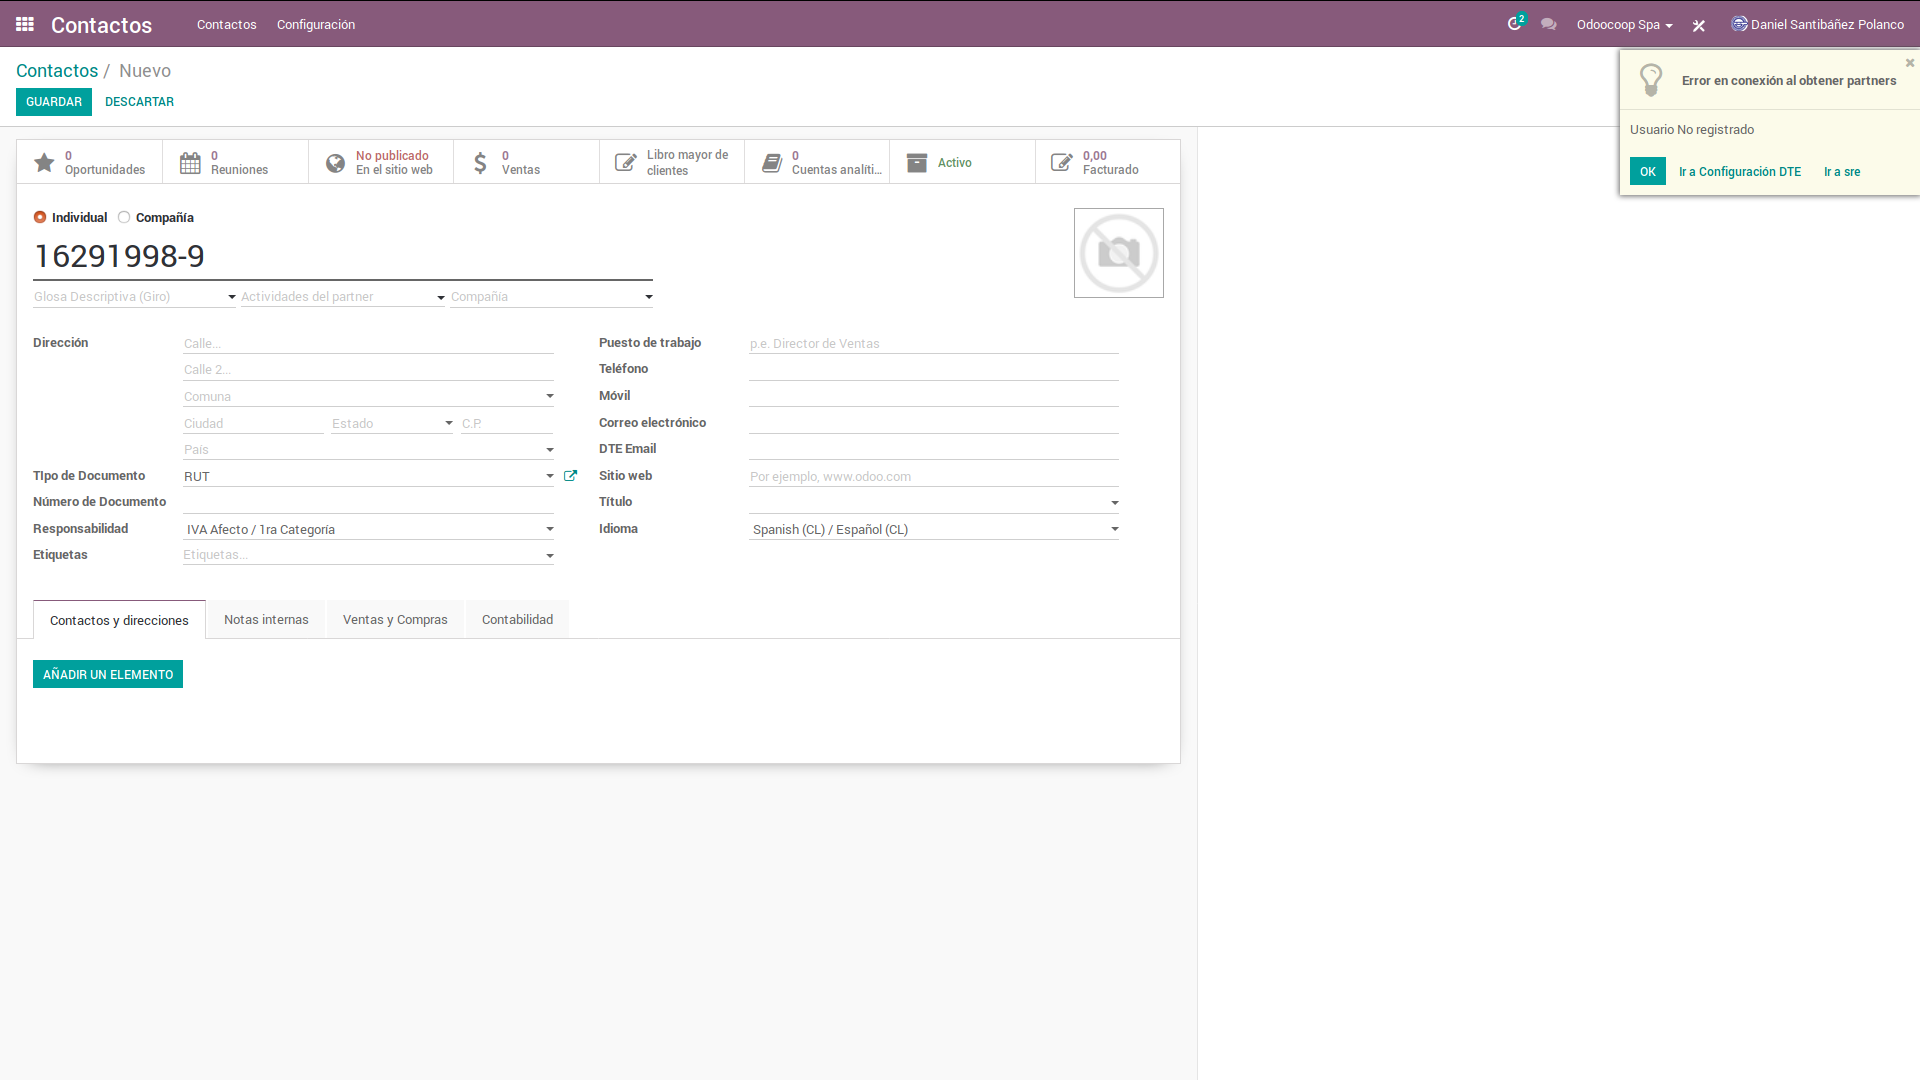
Task: Select the Individual radio button
Action: [x=40, y=217]
